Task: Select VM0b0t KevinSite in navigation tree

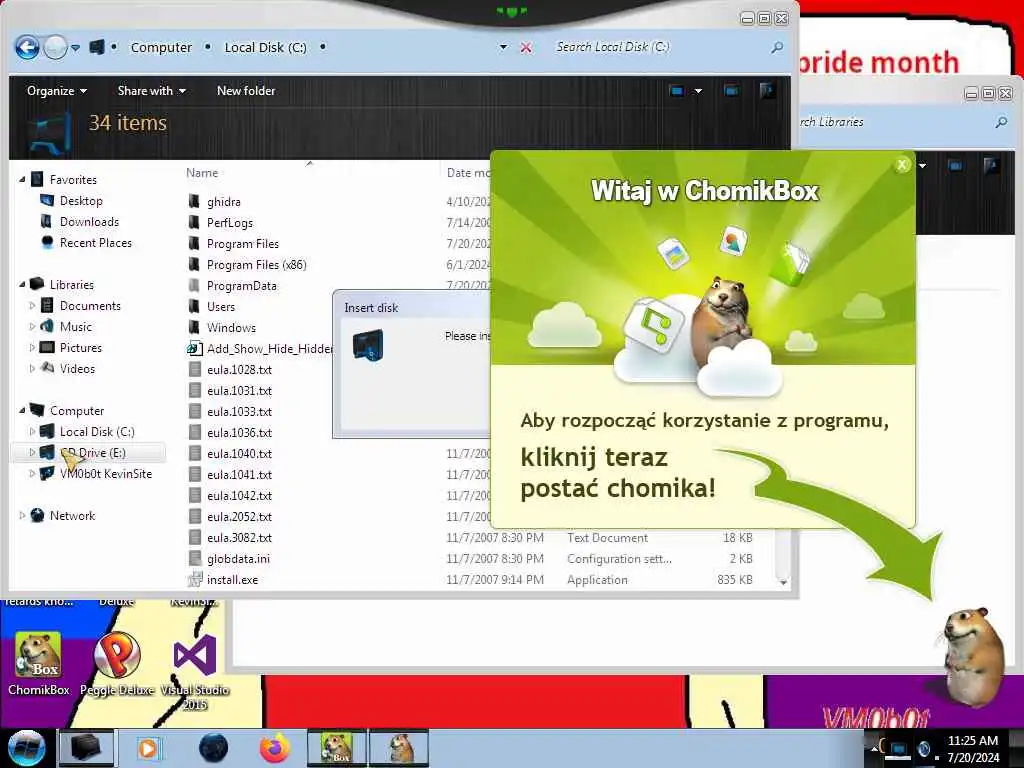Action: [105, 473]
